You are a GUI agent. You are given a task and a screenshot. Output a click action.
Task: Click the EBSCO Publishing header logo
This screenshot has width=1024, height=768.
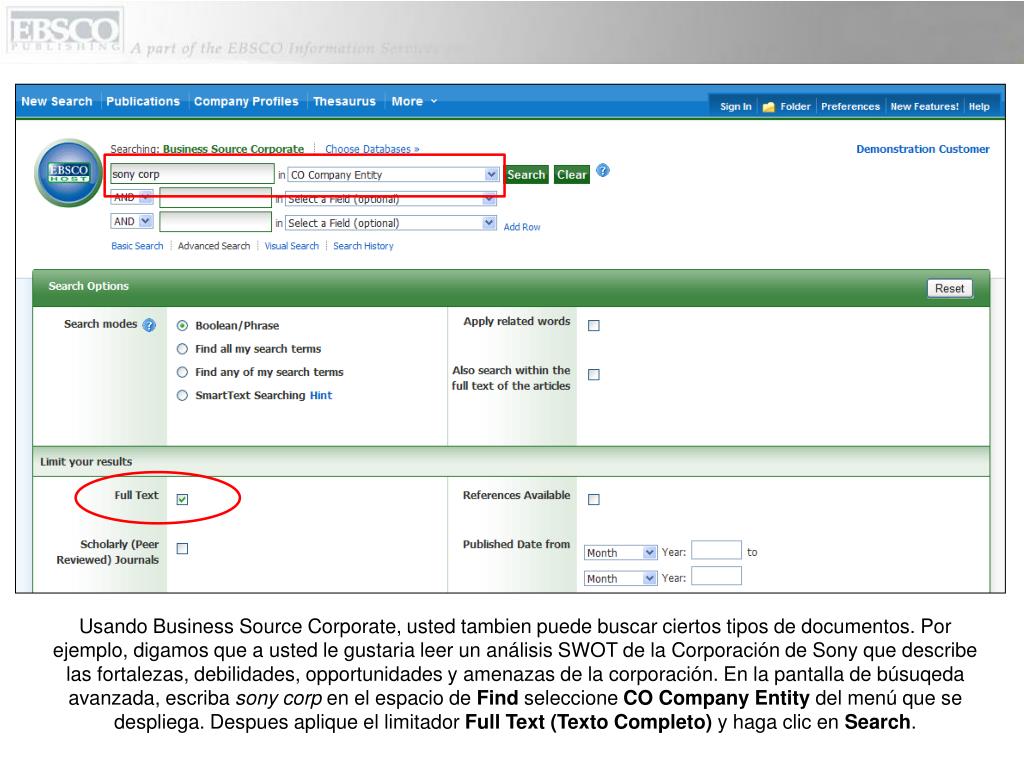(65, 30)
